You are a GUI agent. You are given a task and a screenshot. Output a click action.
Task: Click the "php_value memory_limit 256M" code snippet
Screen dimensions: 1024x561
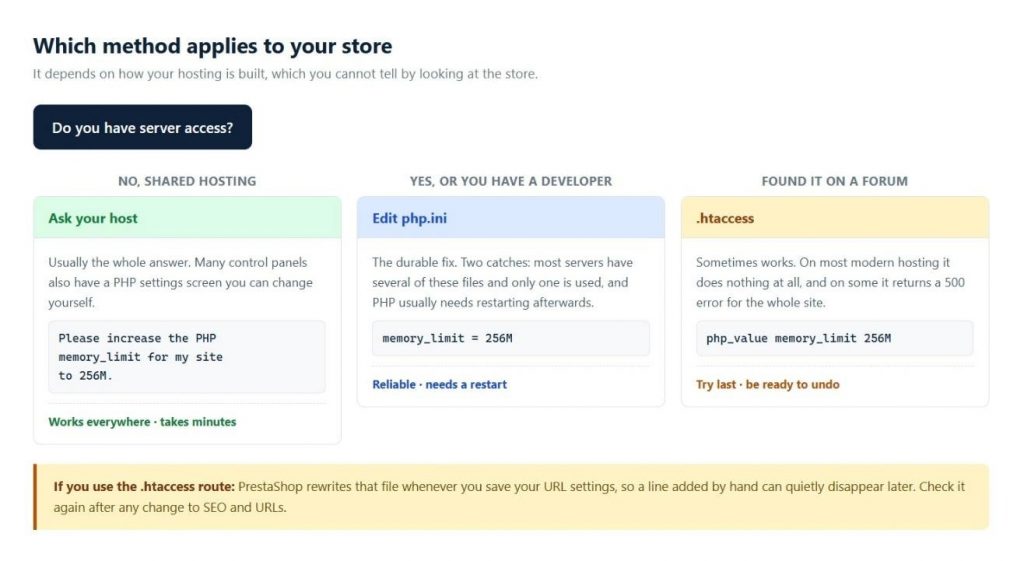(x=834, y=338)
